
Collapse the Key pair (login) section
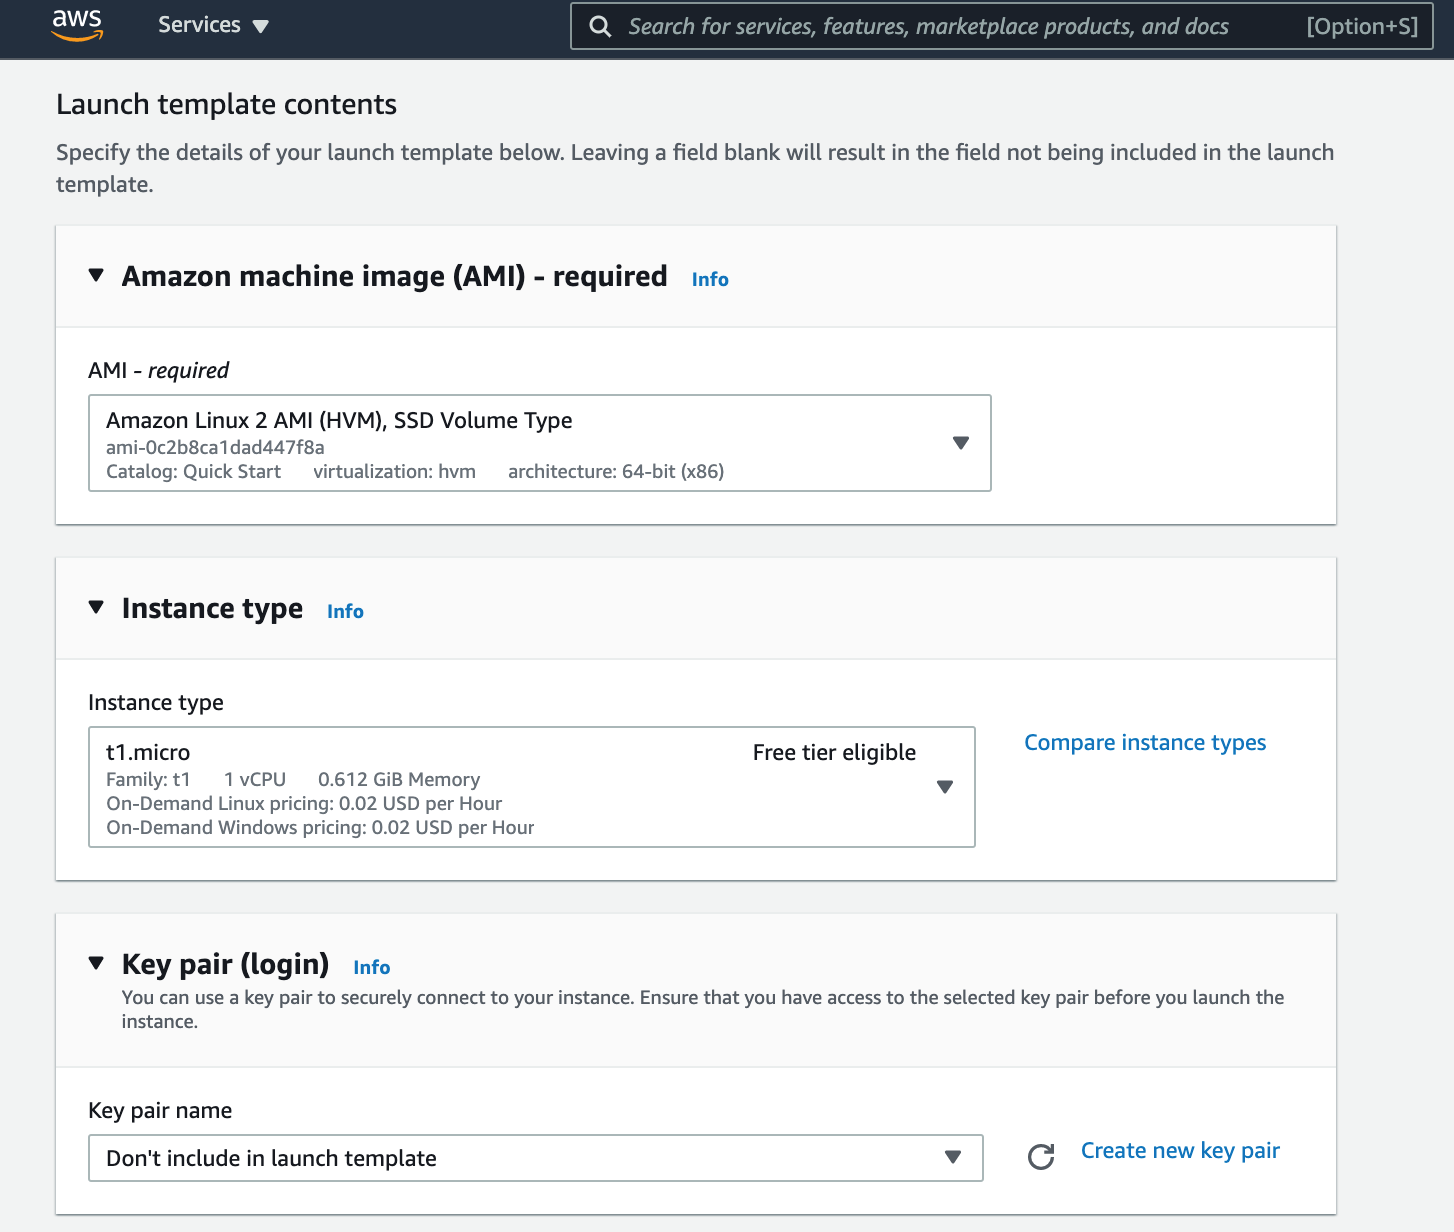[x=96, y=964]
